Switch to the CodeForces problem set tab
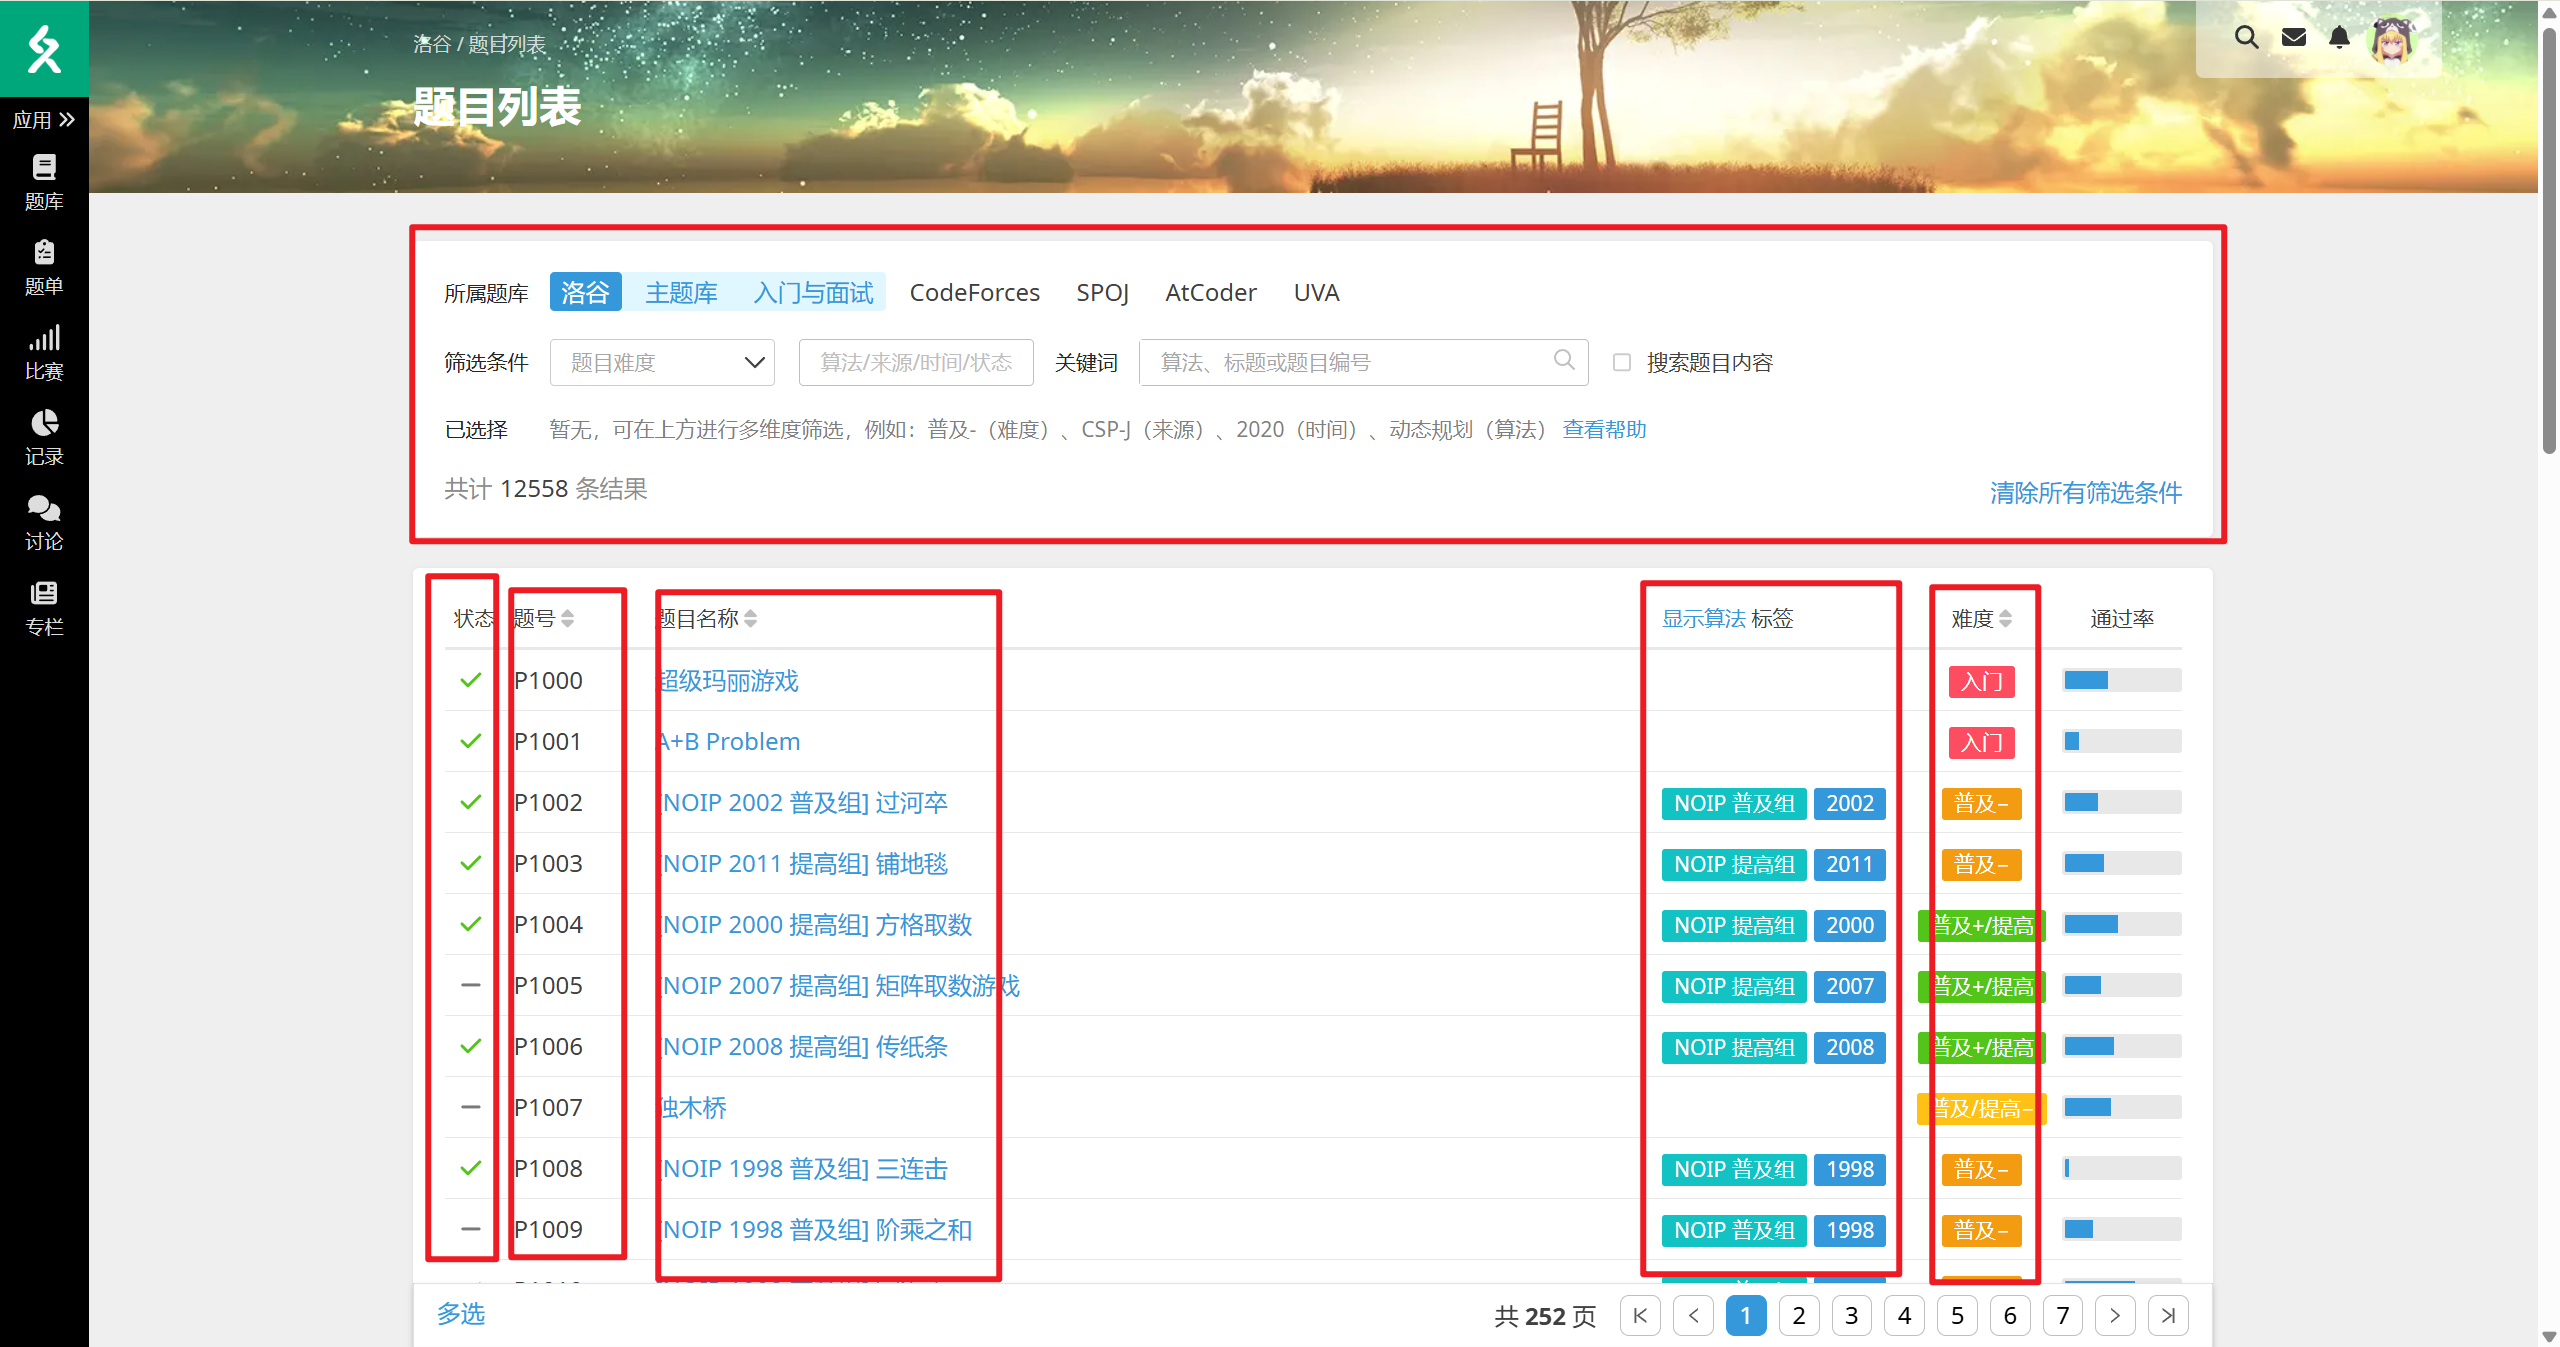Screen dimensions: 2560x1347 point(974,293)
